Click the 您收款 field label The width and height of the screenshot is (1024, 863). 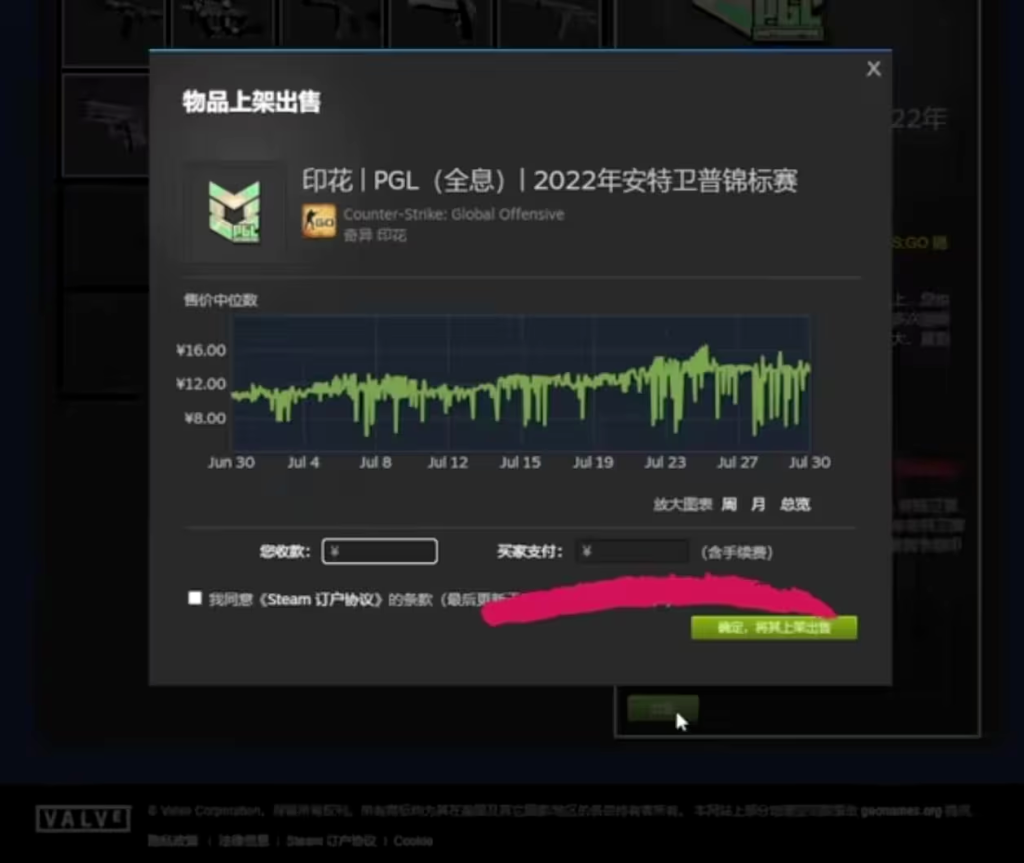pyautogui.click(x=285, y=551)
